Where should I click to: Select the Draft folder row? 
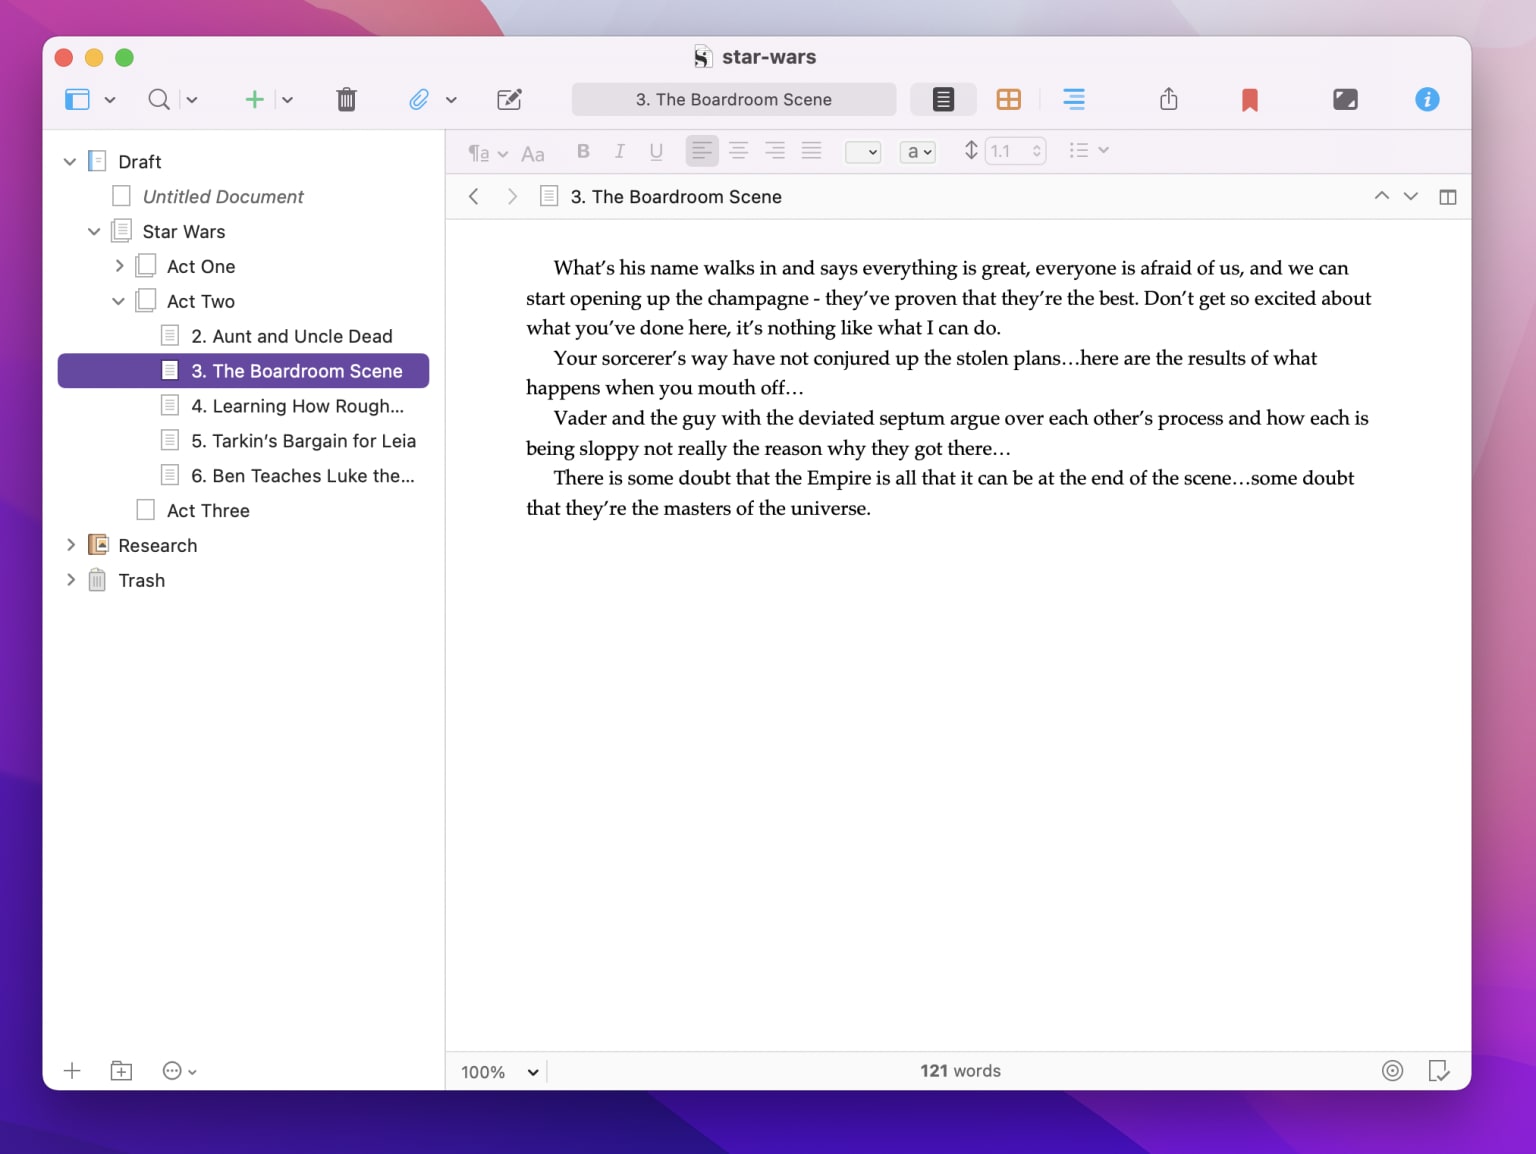[244, 162]
